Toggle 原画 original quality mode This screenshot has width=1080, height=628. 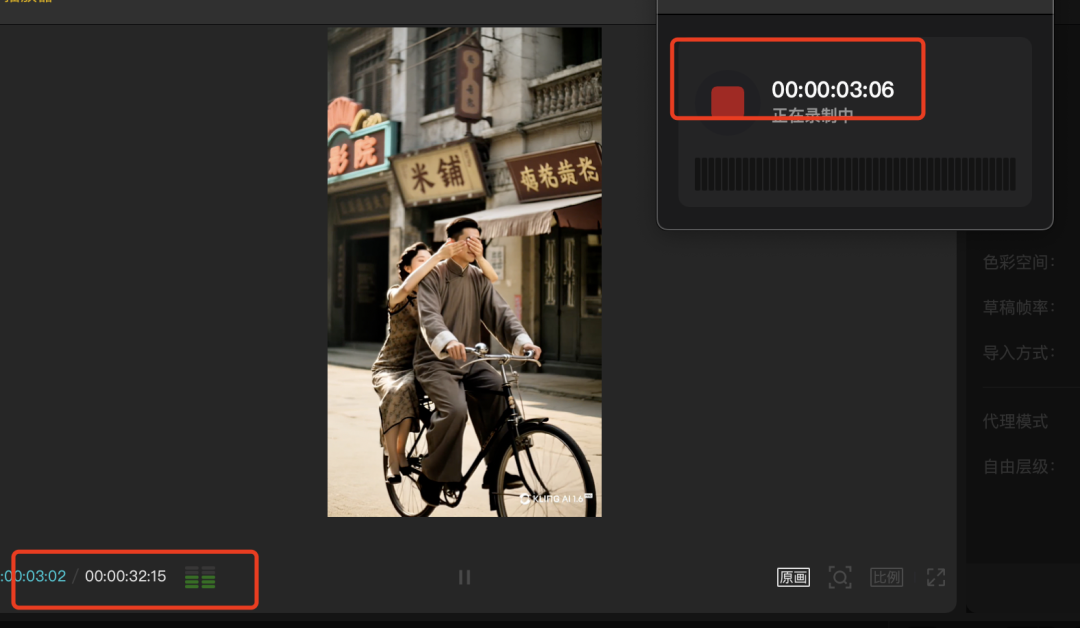pos(792,577)
